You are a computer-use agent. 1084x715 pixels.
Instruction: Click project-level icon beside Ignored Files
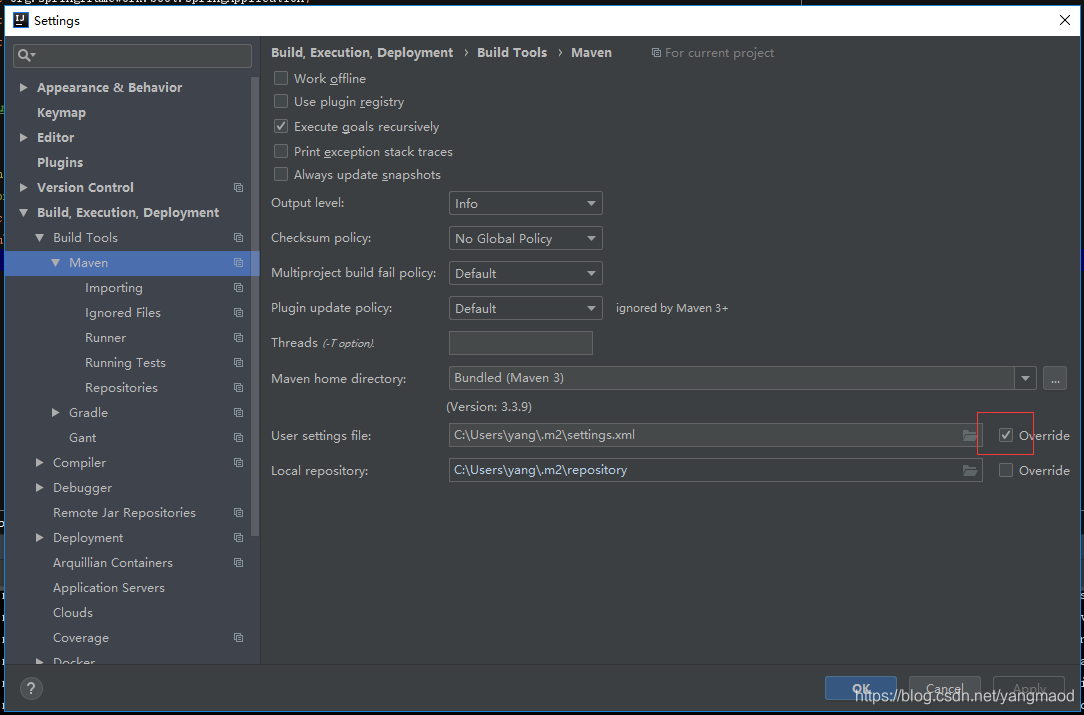pos(239,313)
